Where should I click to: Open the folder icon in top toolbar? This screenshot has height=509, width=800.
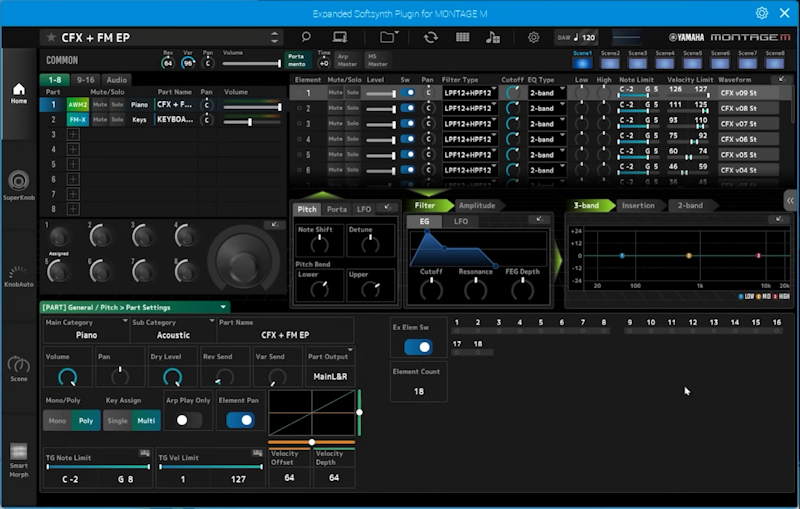[x=389, y=37]
